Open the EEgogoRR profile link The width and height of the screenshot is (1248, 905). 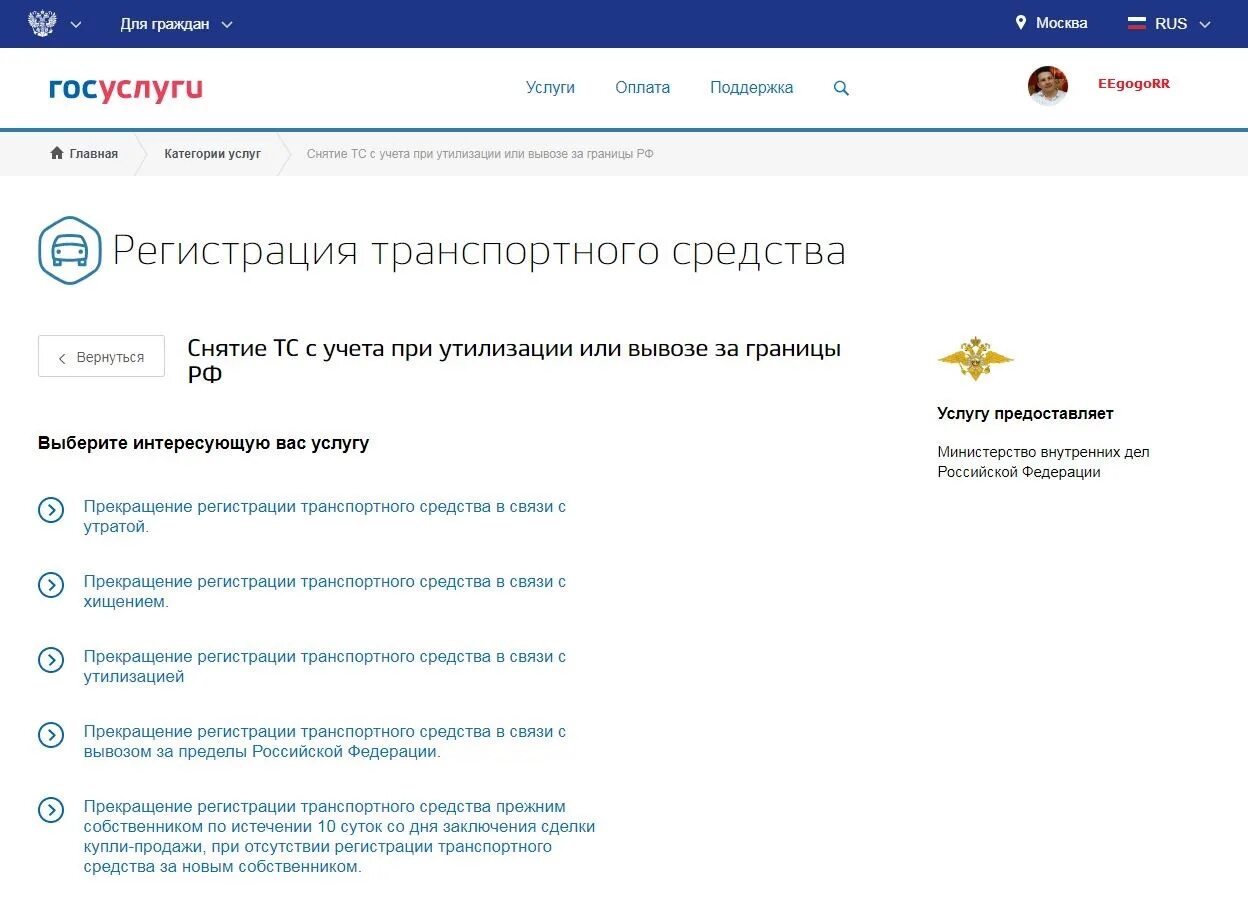1134,84
